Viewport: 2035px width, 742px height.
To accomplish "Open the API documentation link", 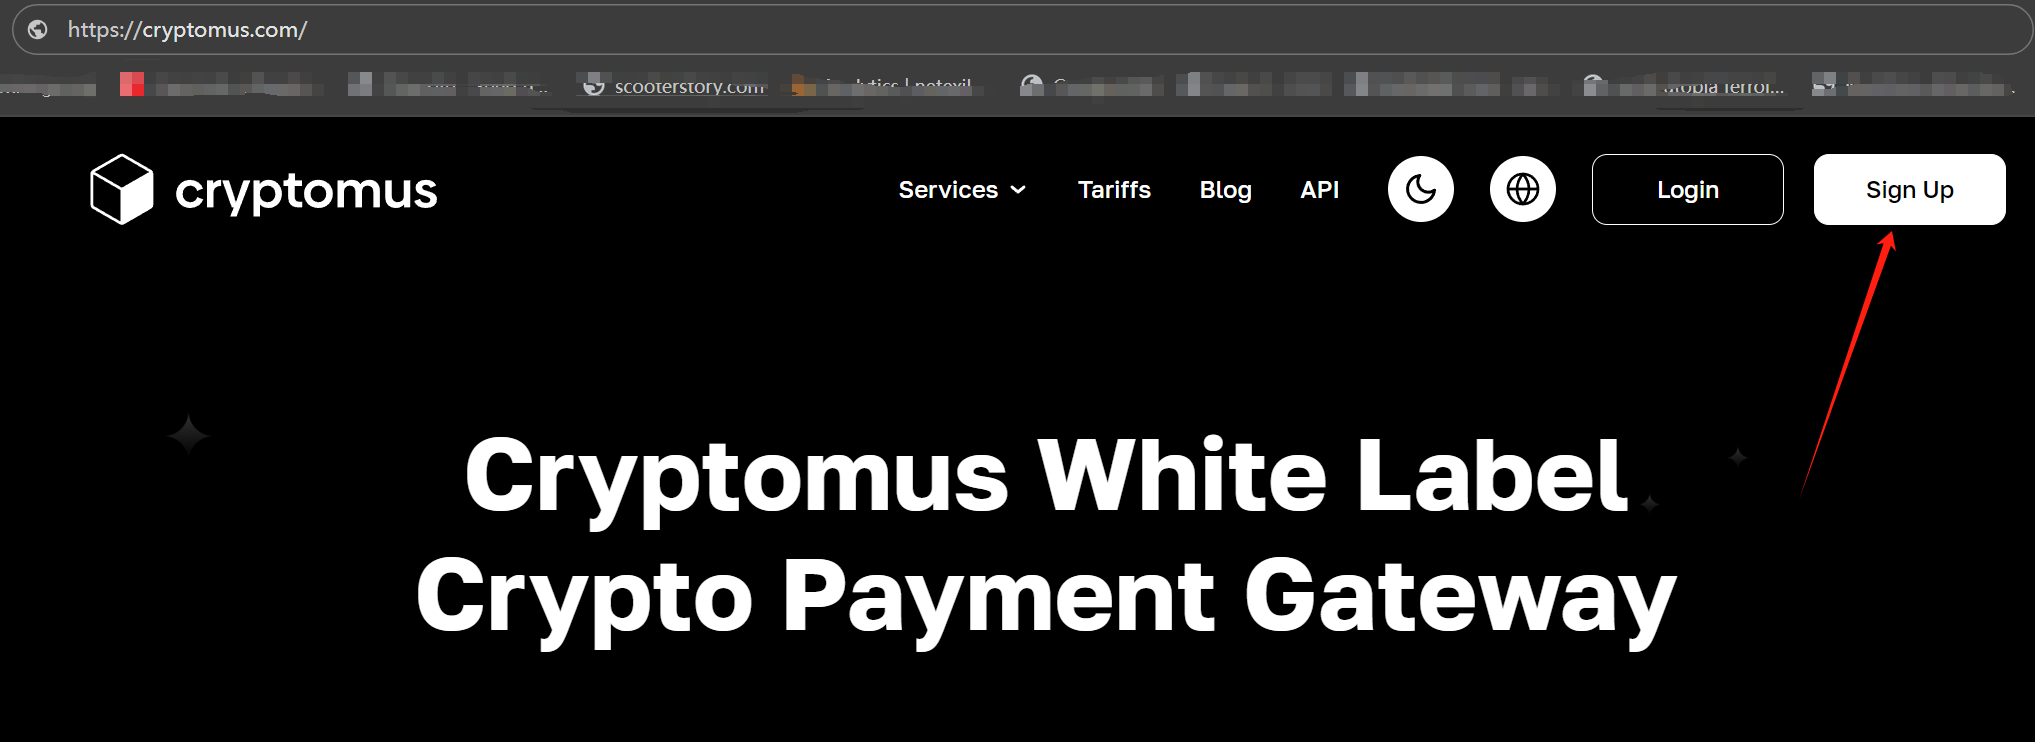I will click(x=1319, y=190).
